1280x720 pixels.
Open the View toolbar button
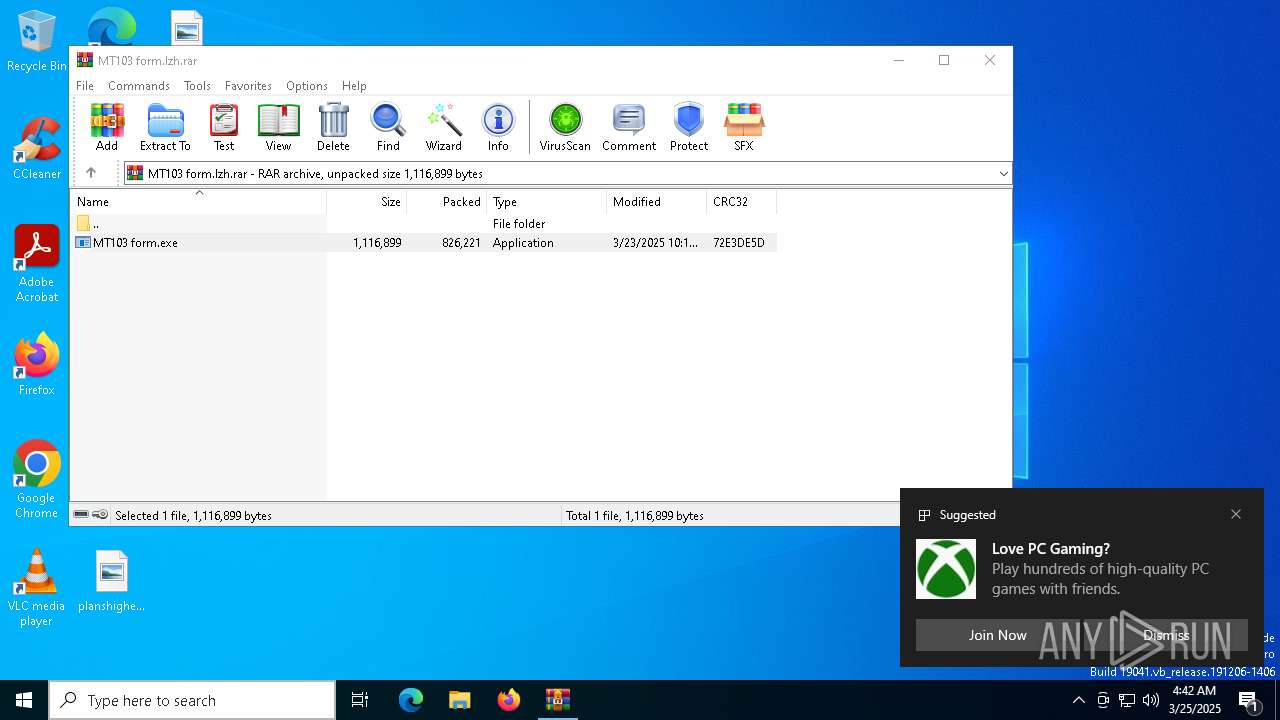click(278, 127)
